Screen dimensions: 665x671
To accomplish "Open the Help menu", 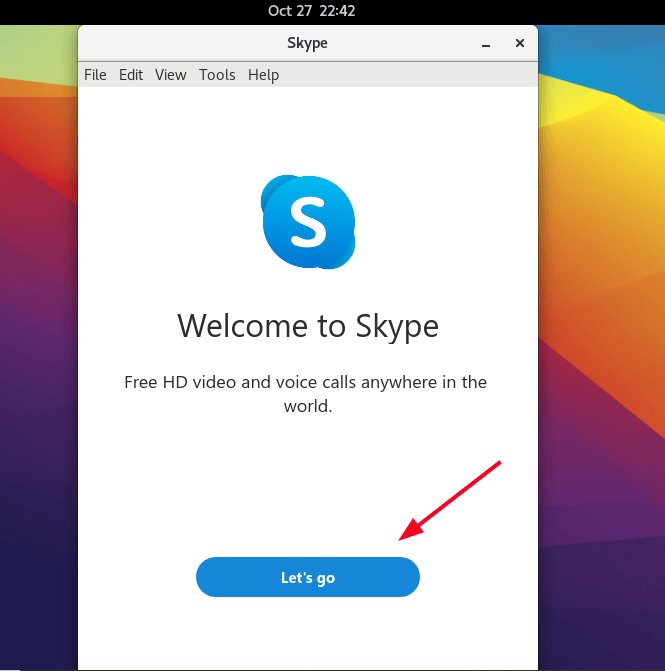I will click(263, 75).
